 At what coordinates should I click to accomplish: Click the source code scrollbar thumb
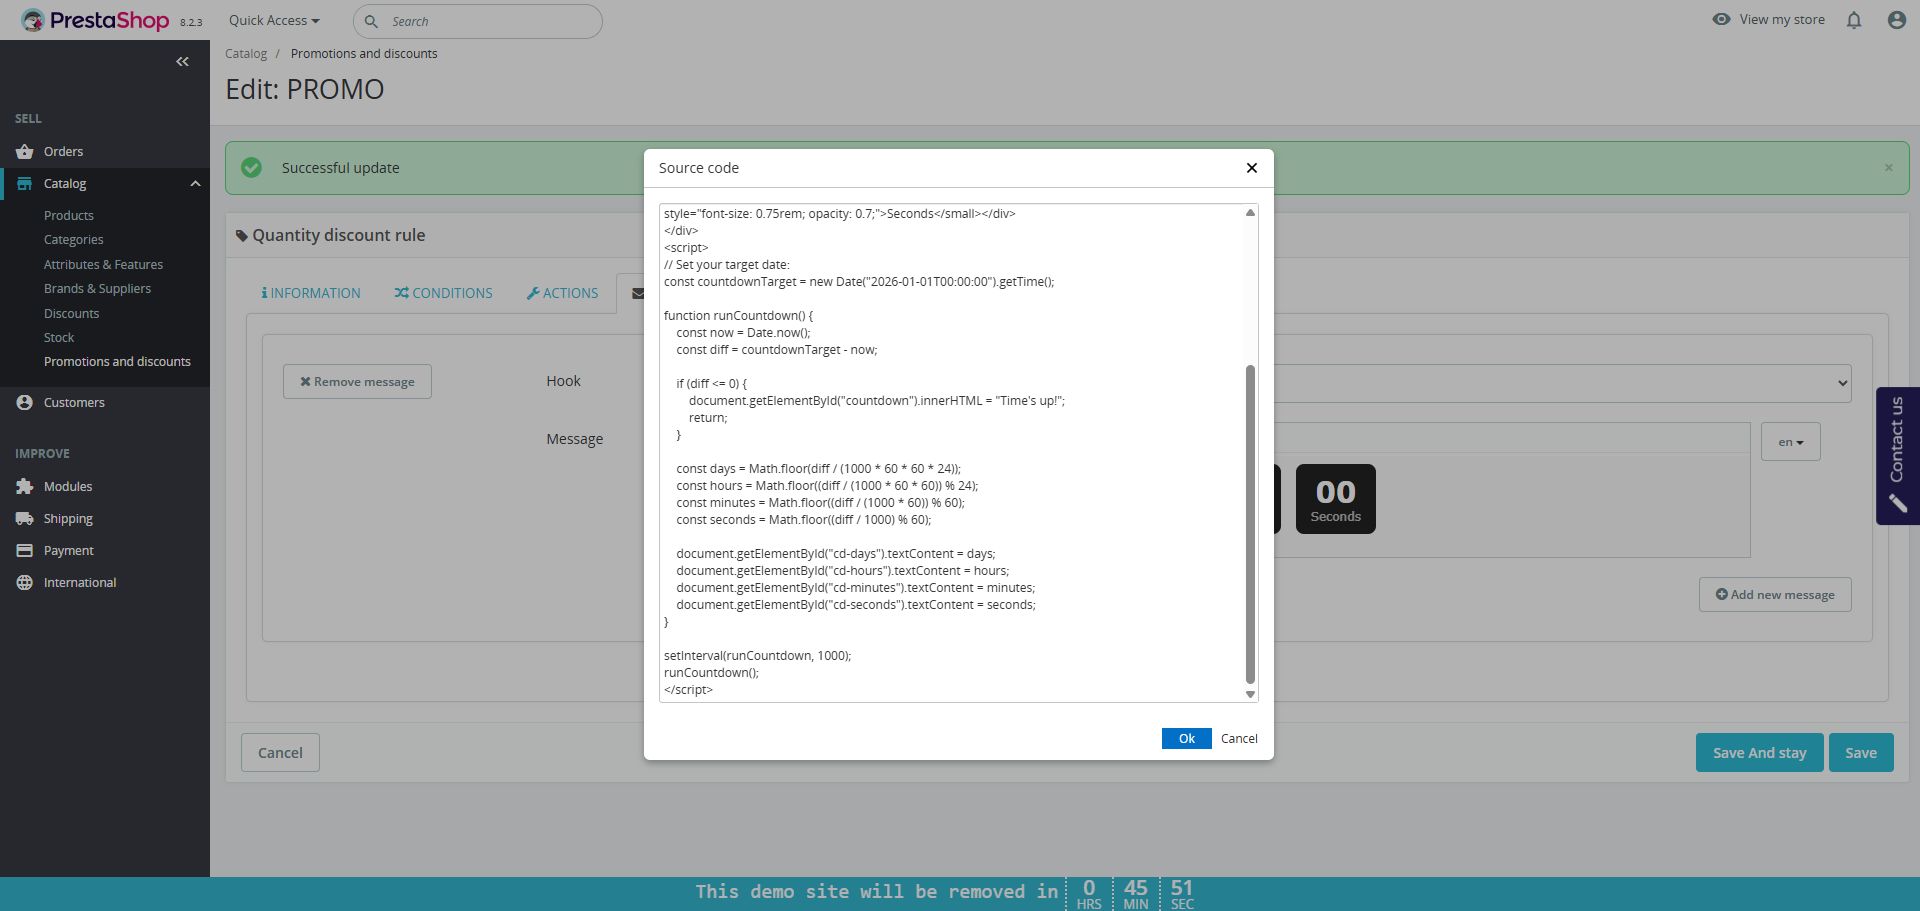click(x=1250, y=524)
